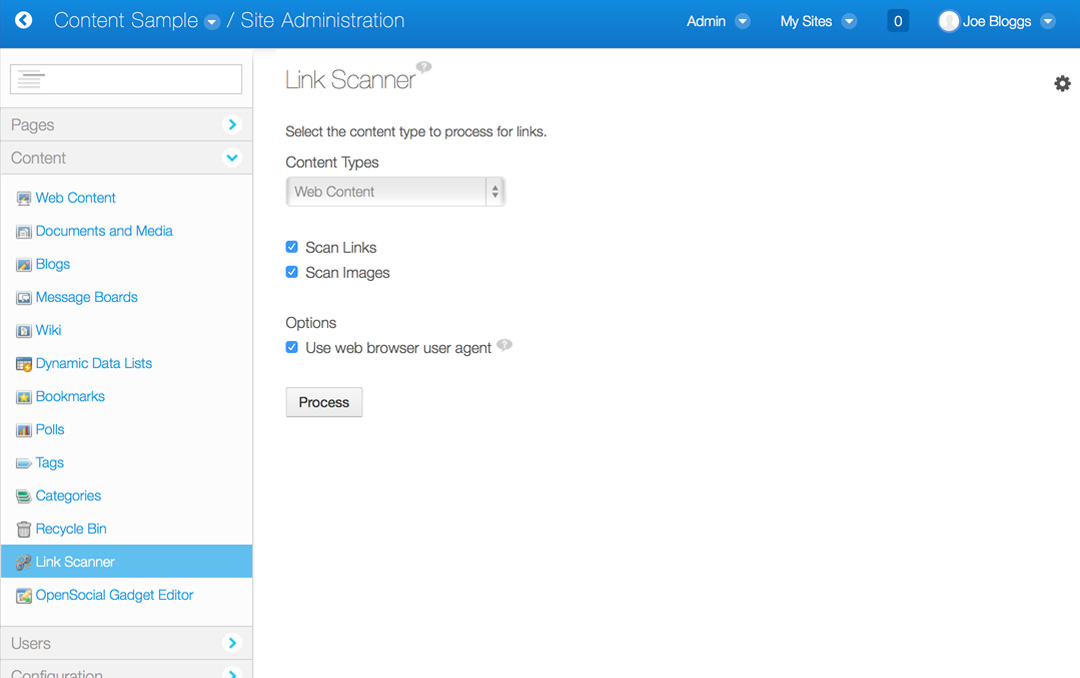Viewport: 1080px width, 678px height.
Task: Open Dynamic Data Lists link
Action: click(94, 363)
